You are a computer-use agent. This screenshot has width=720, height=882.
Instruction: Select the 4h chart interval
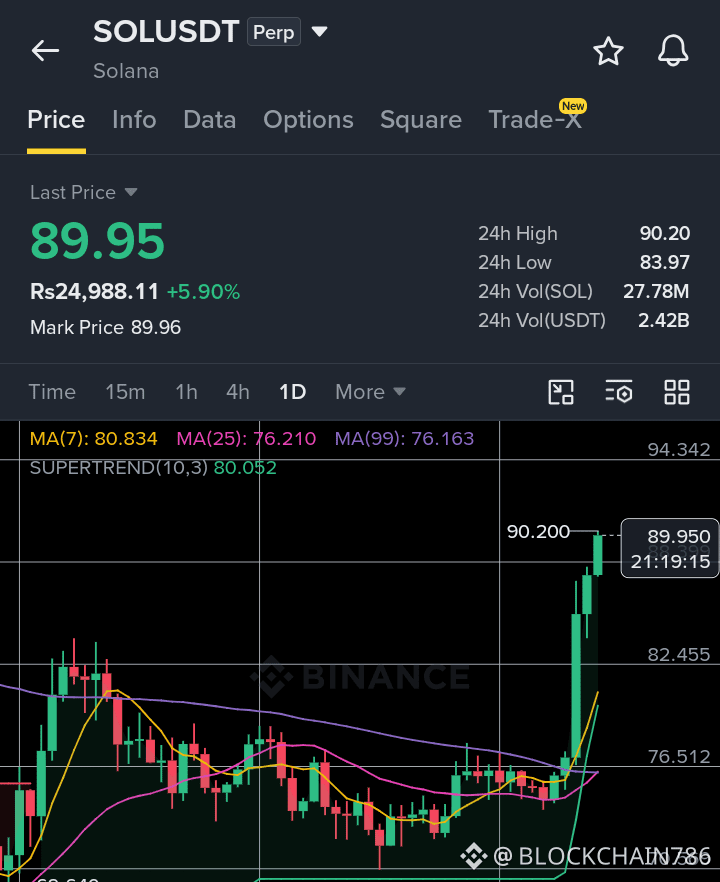[x=238, y=392]
